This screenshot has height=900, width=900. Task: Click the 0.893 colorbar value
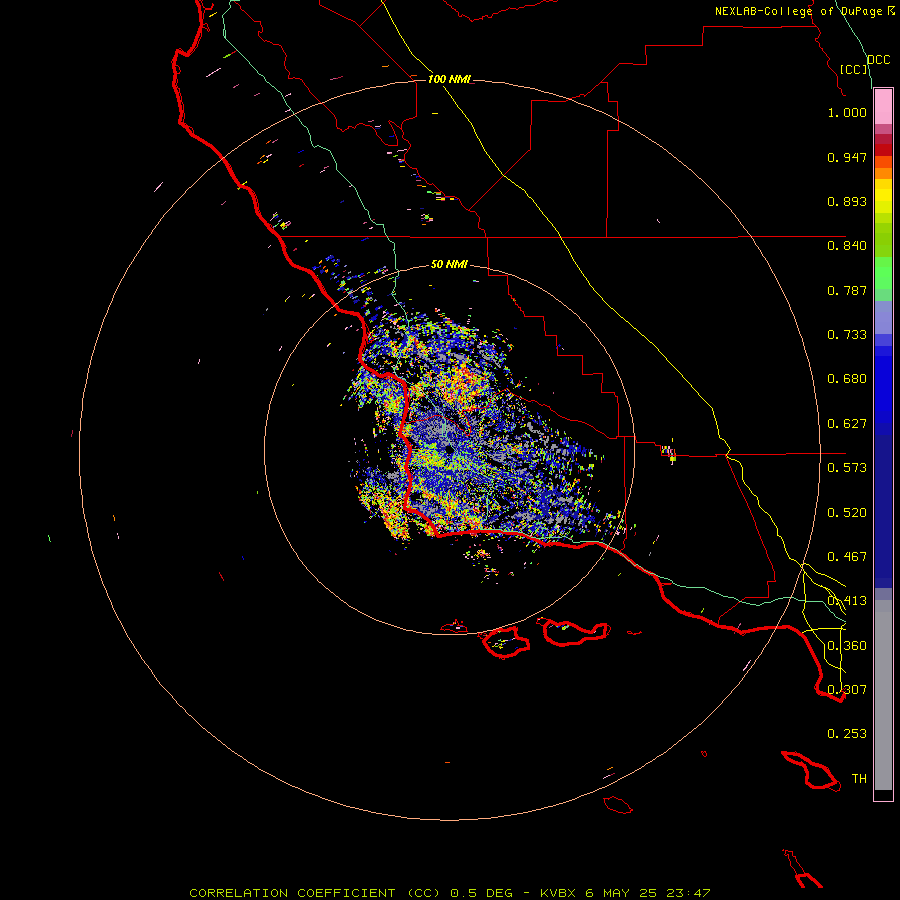click(x=847, y=201)
